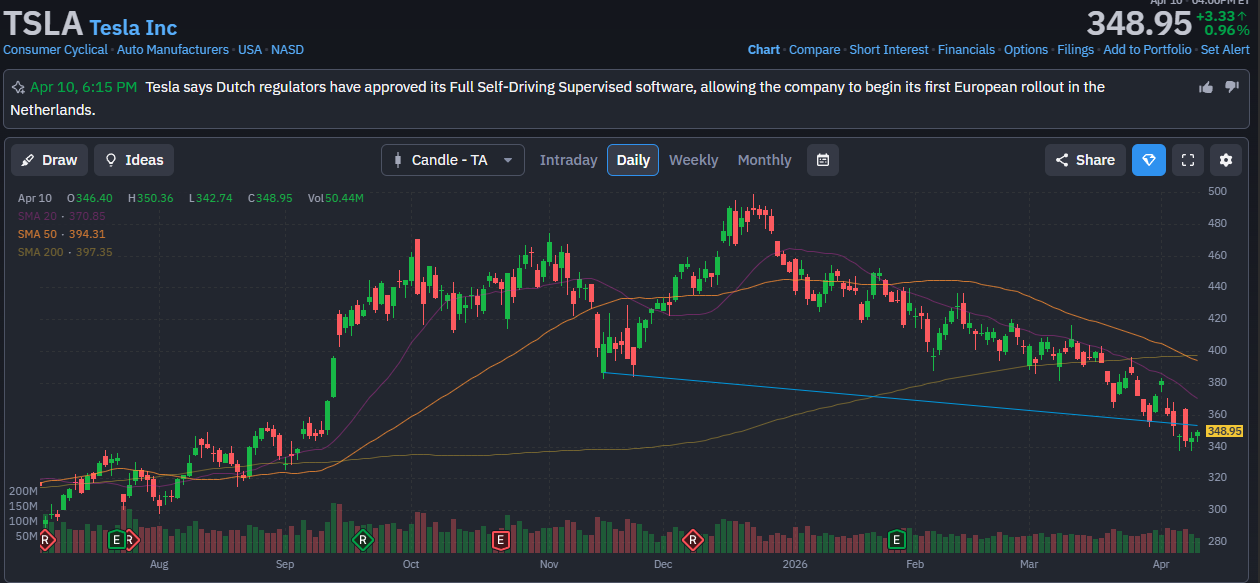Click the Nov label on the time axis
Viewport: 1260px width, 583px height.
(x=548, y=564)
